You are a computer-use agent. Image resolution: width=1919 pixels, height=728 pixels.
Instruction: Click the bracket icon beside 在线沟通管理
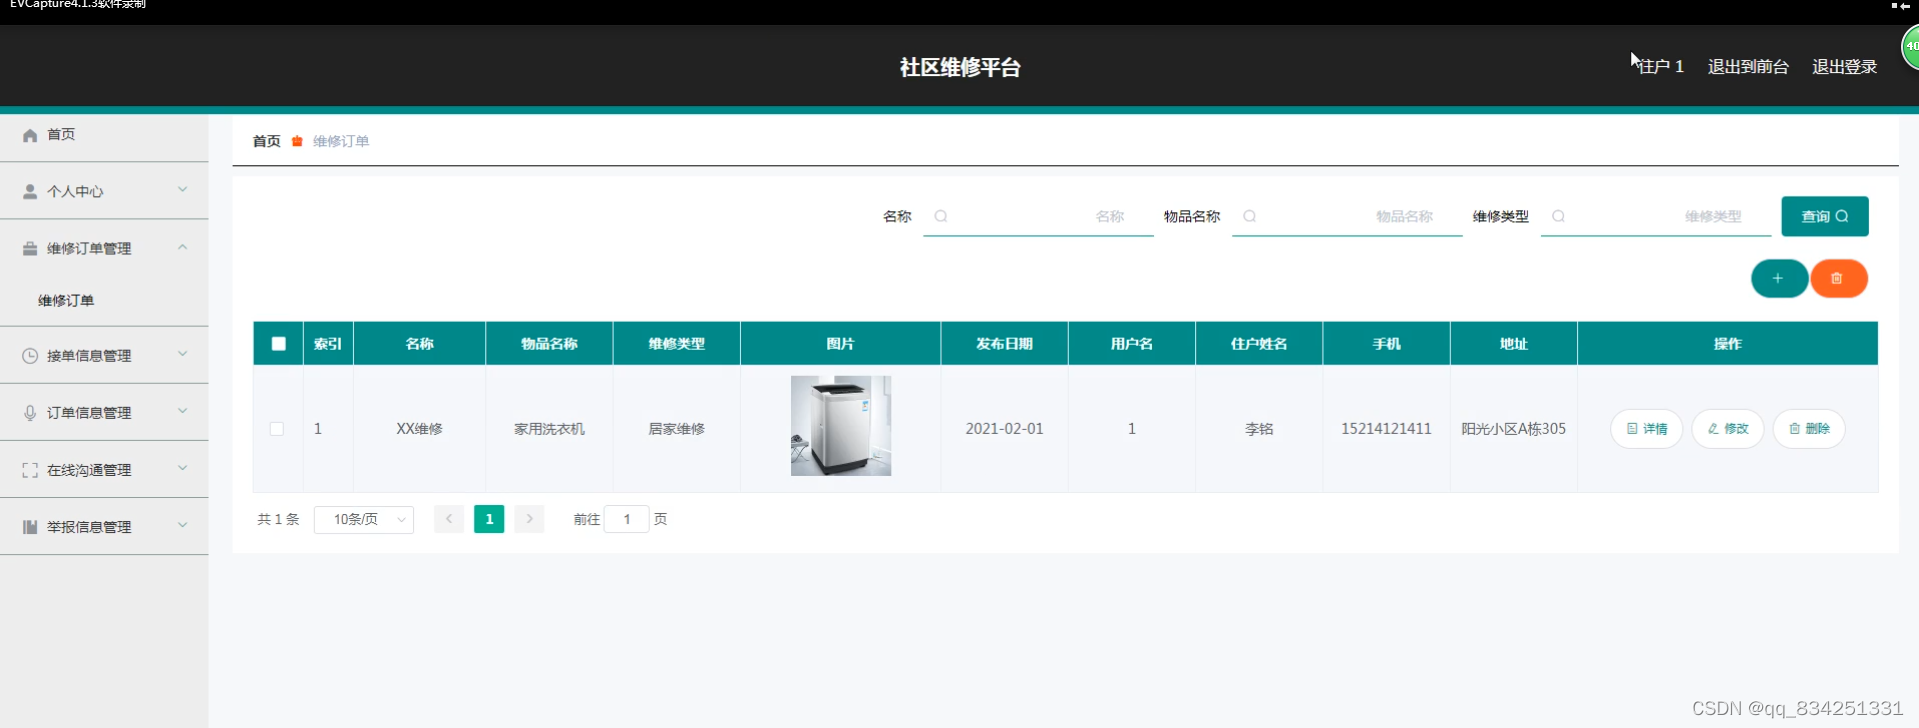point(30,470)
